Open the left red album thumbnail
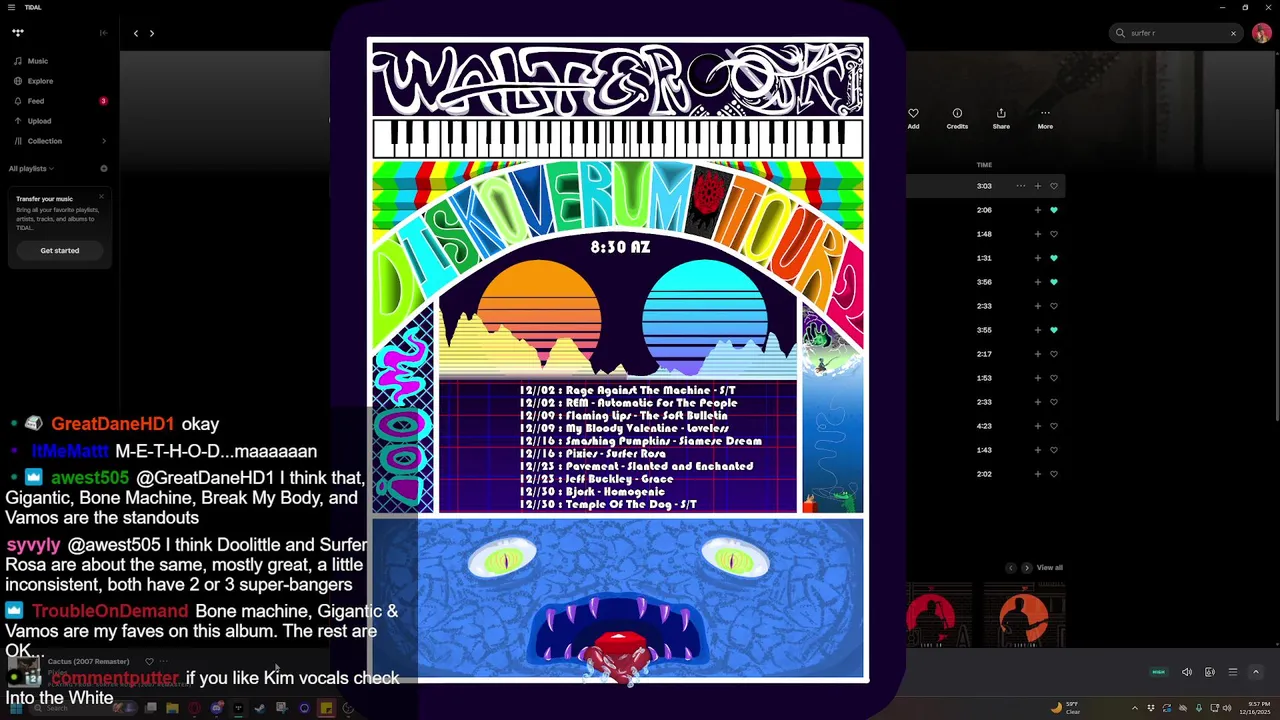The image size is (1280, 720). [938, 616]
